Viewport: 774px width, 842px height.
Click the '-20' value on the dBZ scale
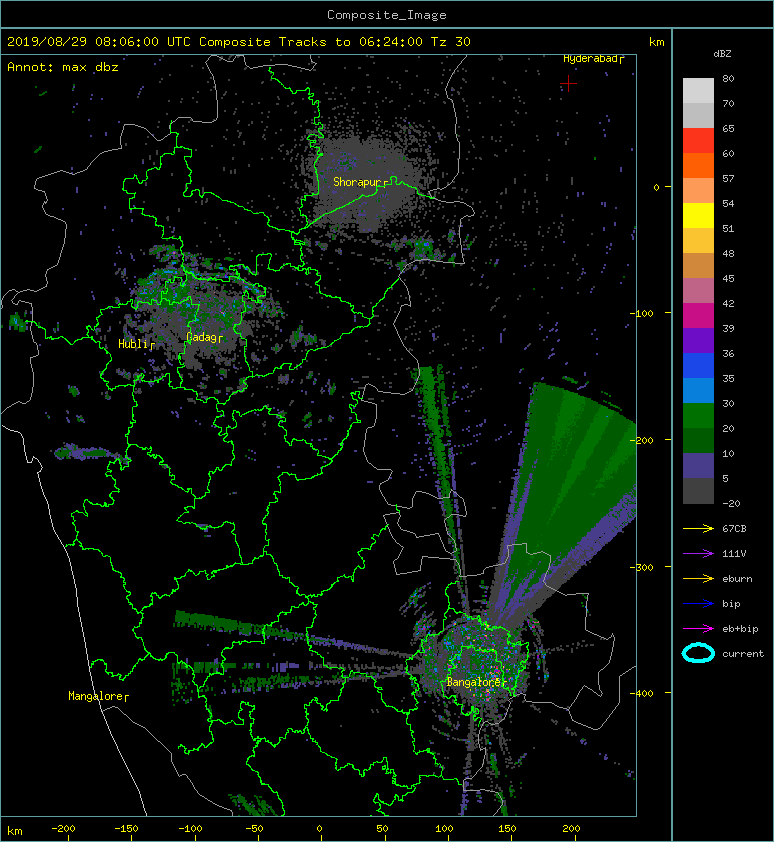coord(731,503)
